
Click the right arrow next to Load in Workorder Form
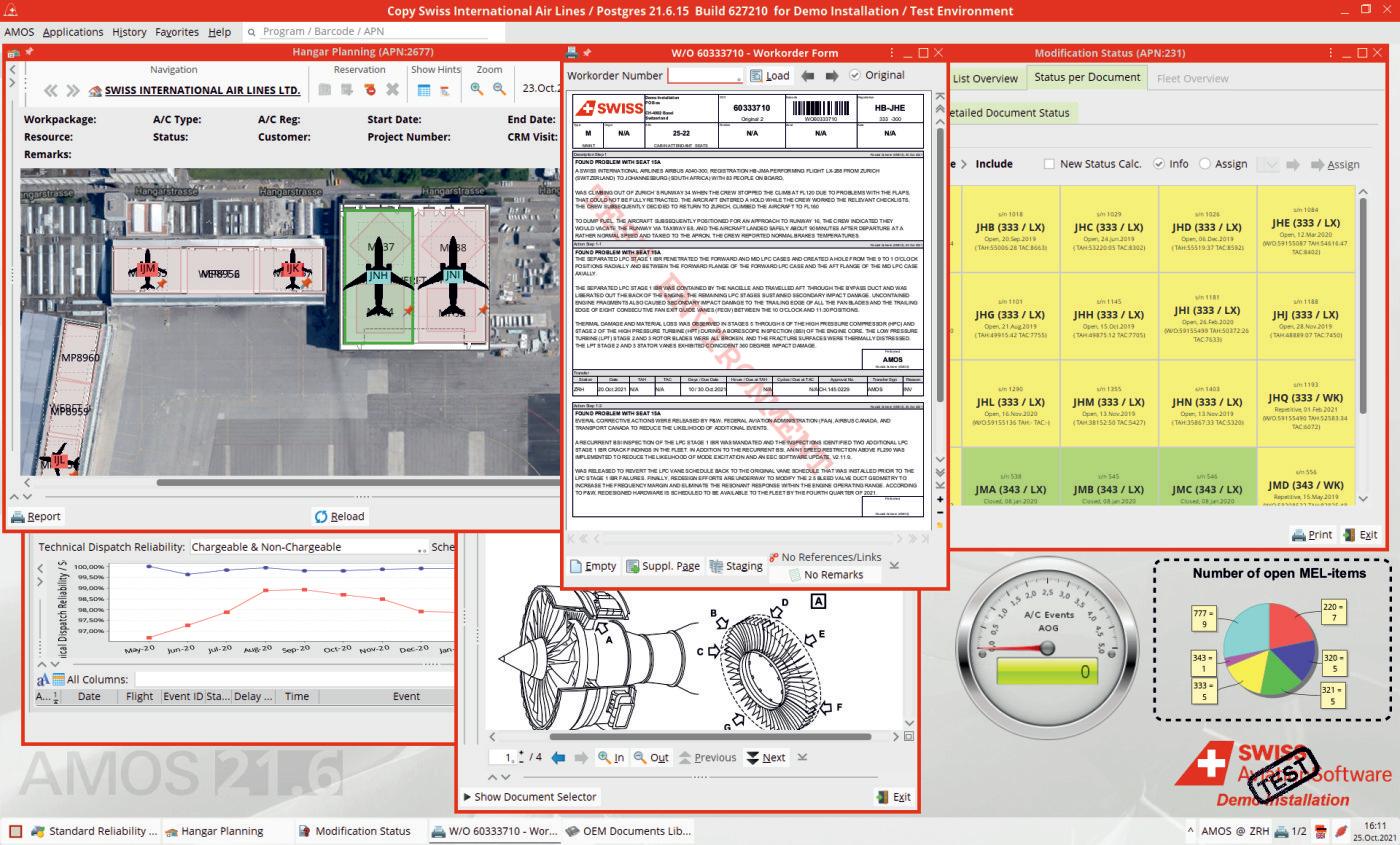point(831,75)
